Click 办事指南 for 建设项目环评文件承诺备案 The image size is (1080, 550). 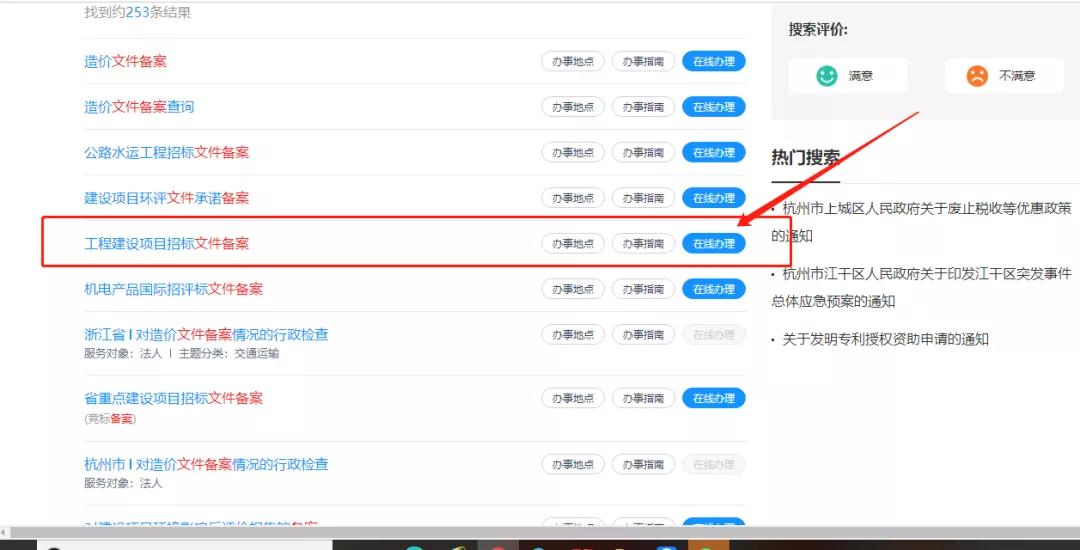point(643,198)
